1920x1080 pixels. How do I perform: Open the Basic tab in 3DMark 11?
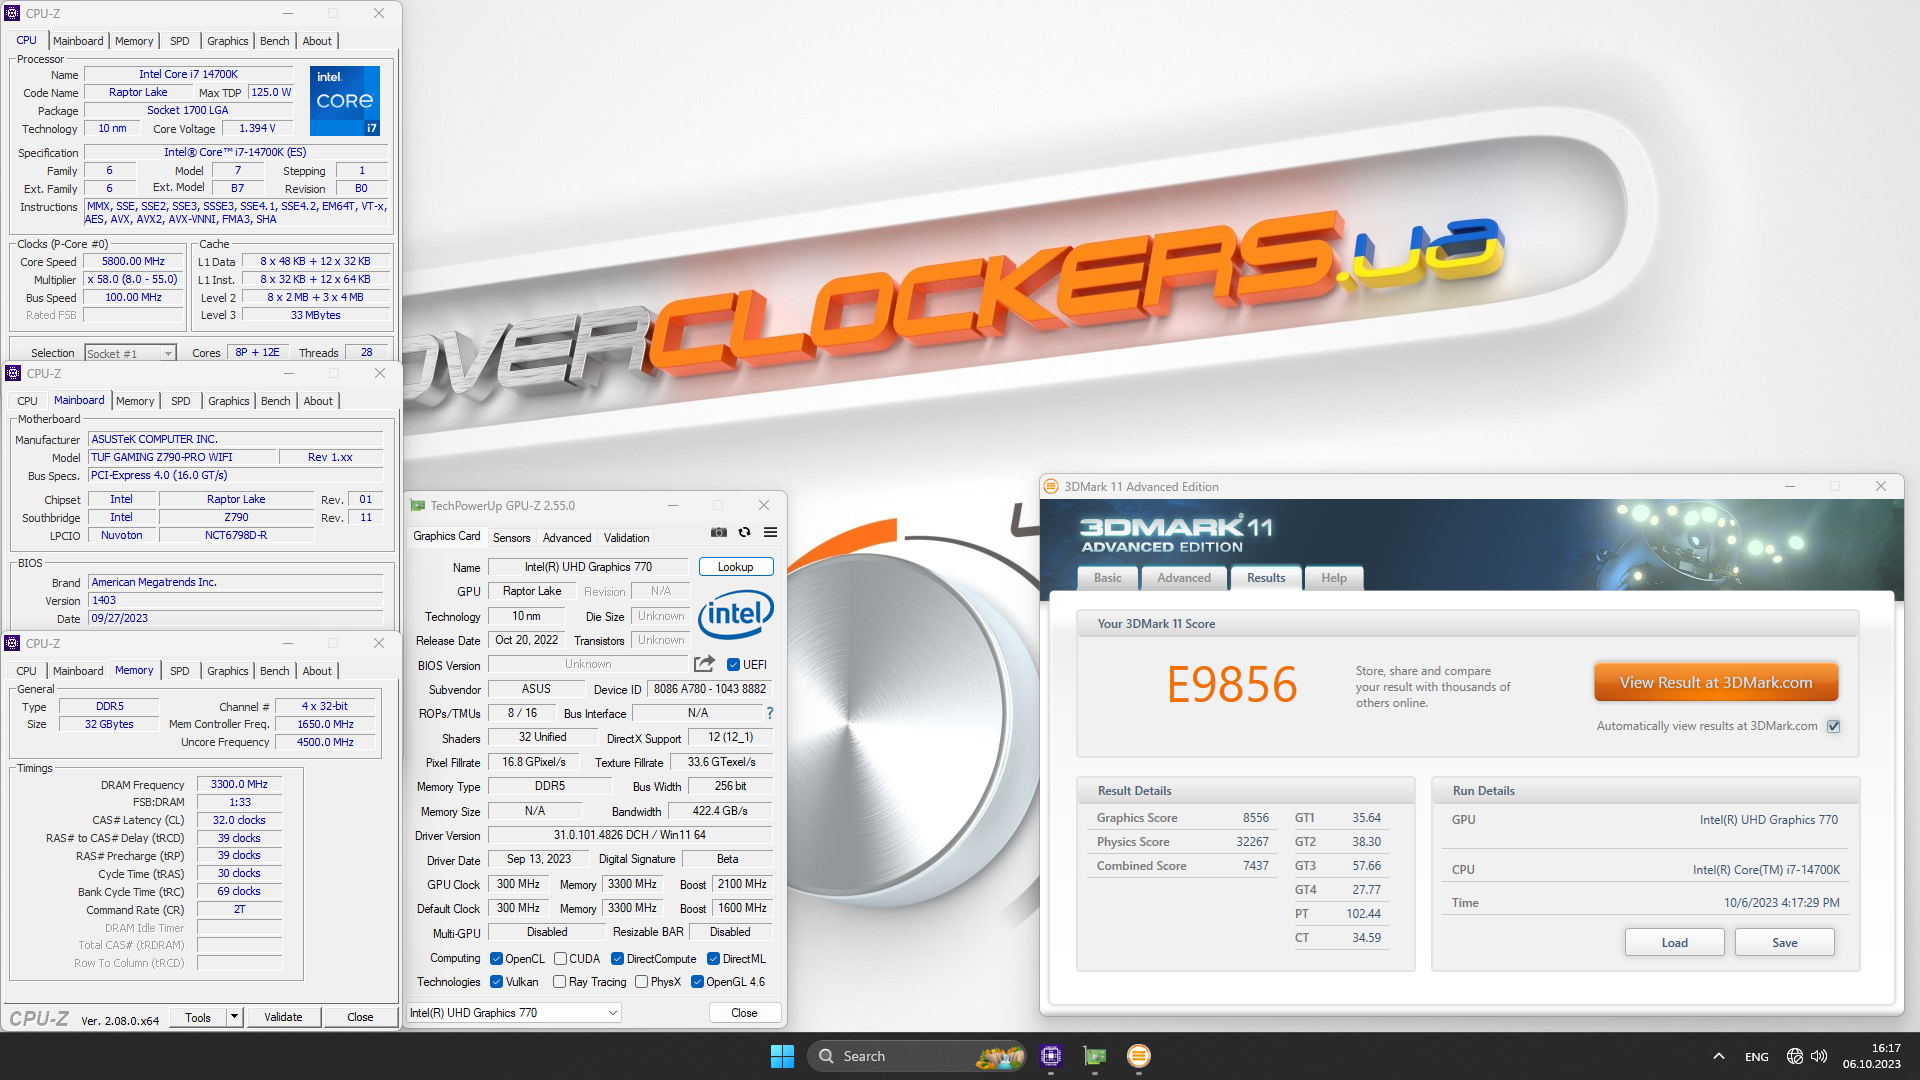coord(1107,578)
